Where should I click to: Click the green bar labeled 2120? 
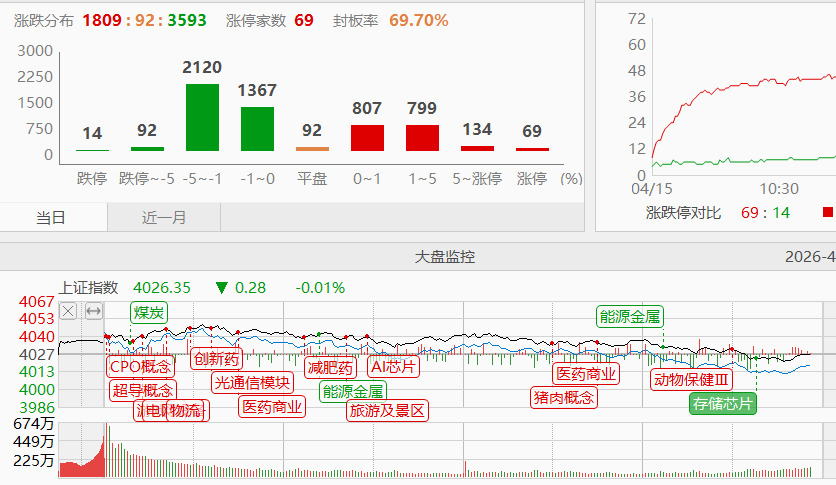[x=203, y=117]
